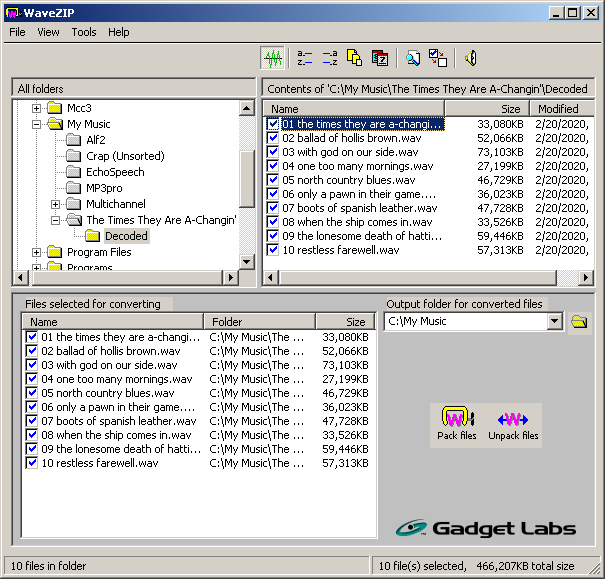This screenshot has height=579, width=605.
Task: Select the MP3pro folder
Action: pyautogui.click(x=104, y=188)
